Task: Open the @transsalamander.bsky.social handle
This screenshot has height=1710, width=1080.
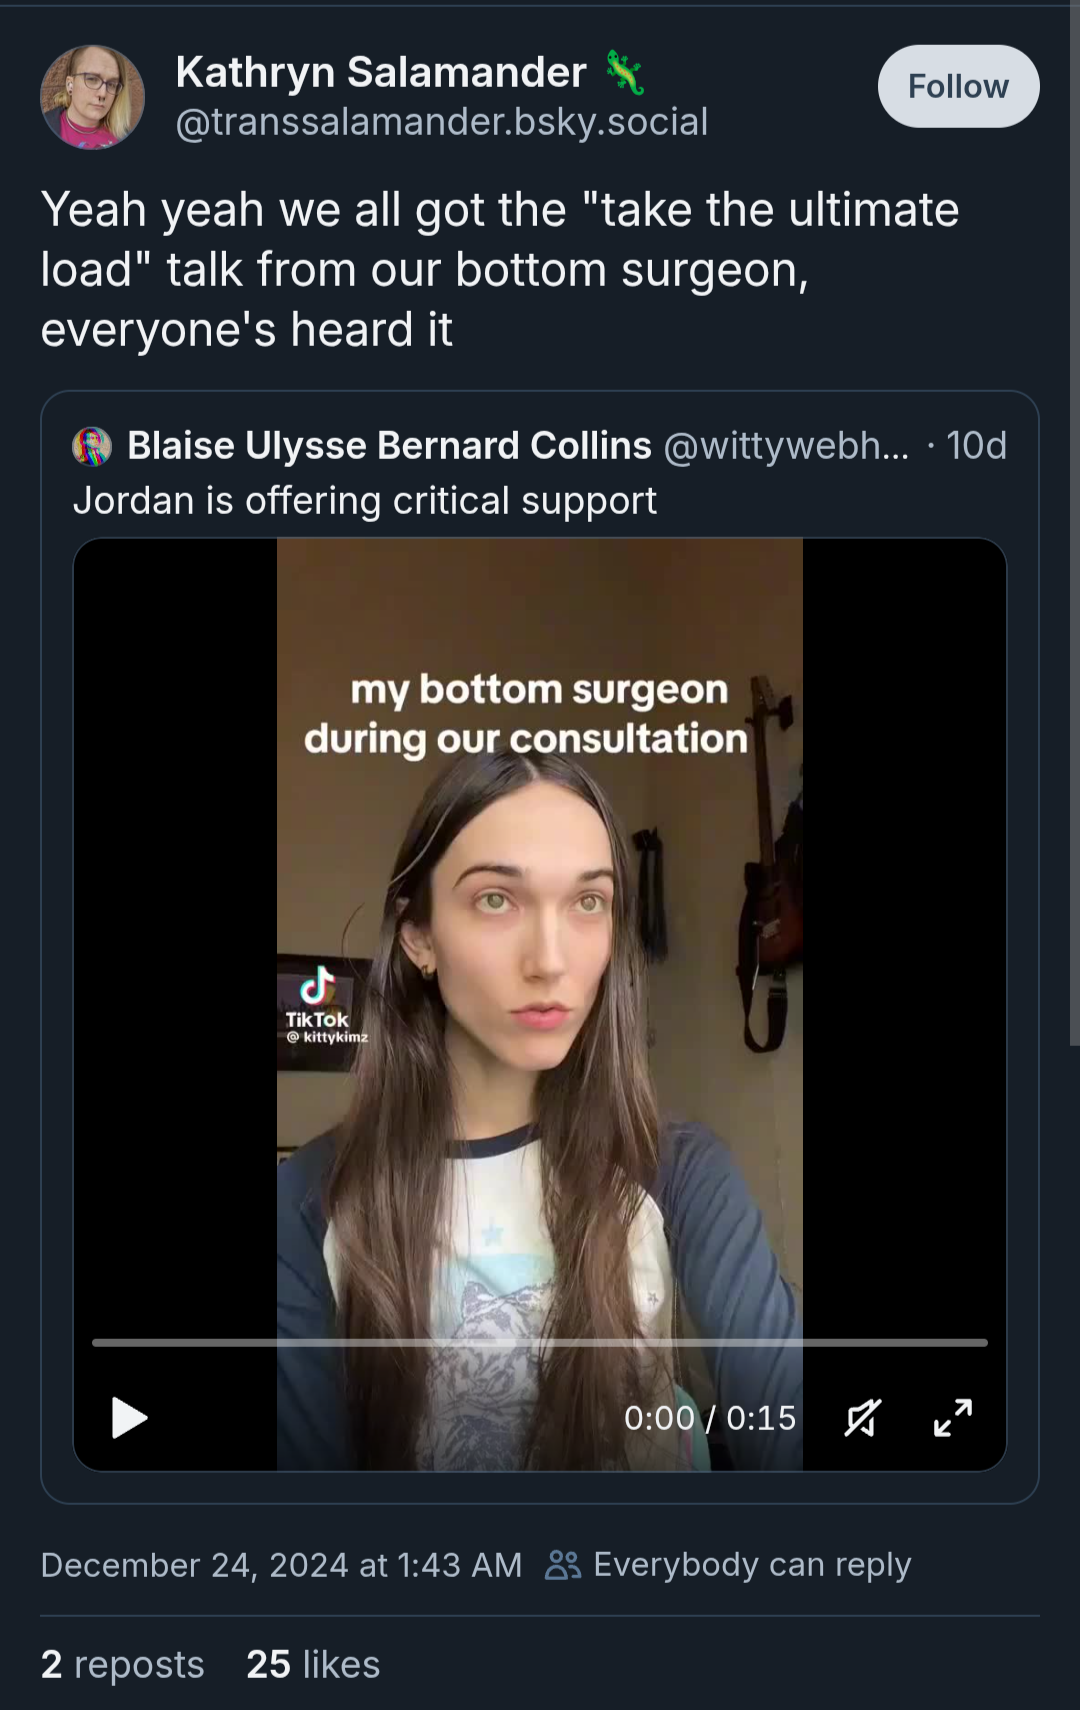Action: point(442,122)
